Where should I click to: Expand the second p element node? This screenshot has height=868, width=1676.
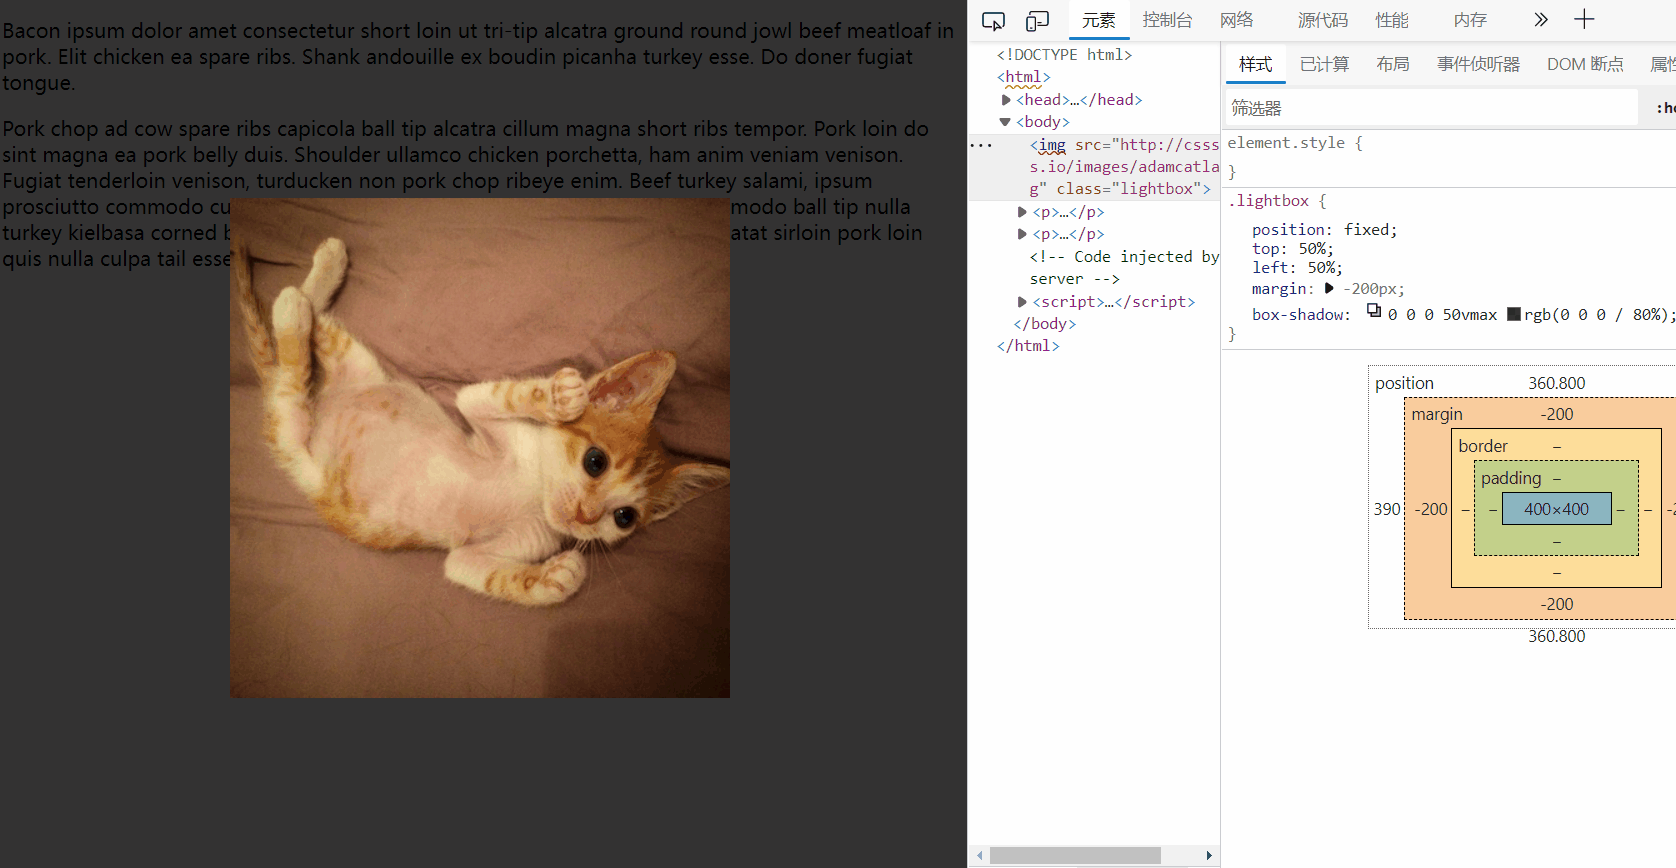(1022, 234)
